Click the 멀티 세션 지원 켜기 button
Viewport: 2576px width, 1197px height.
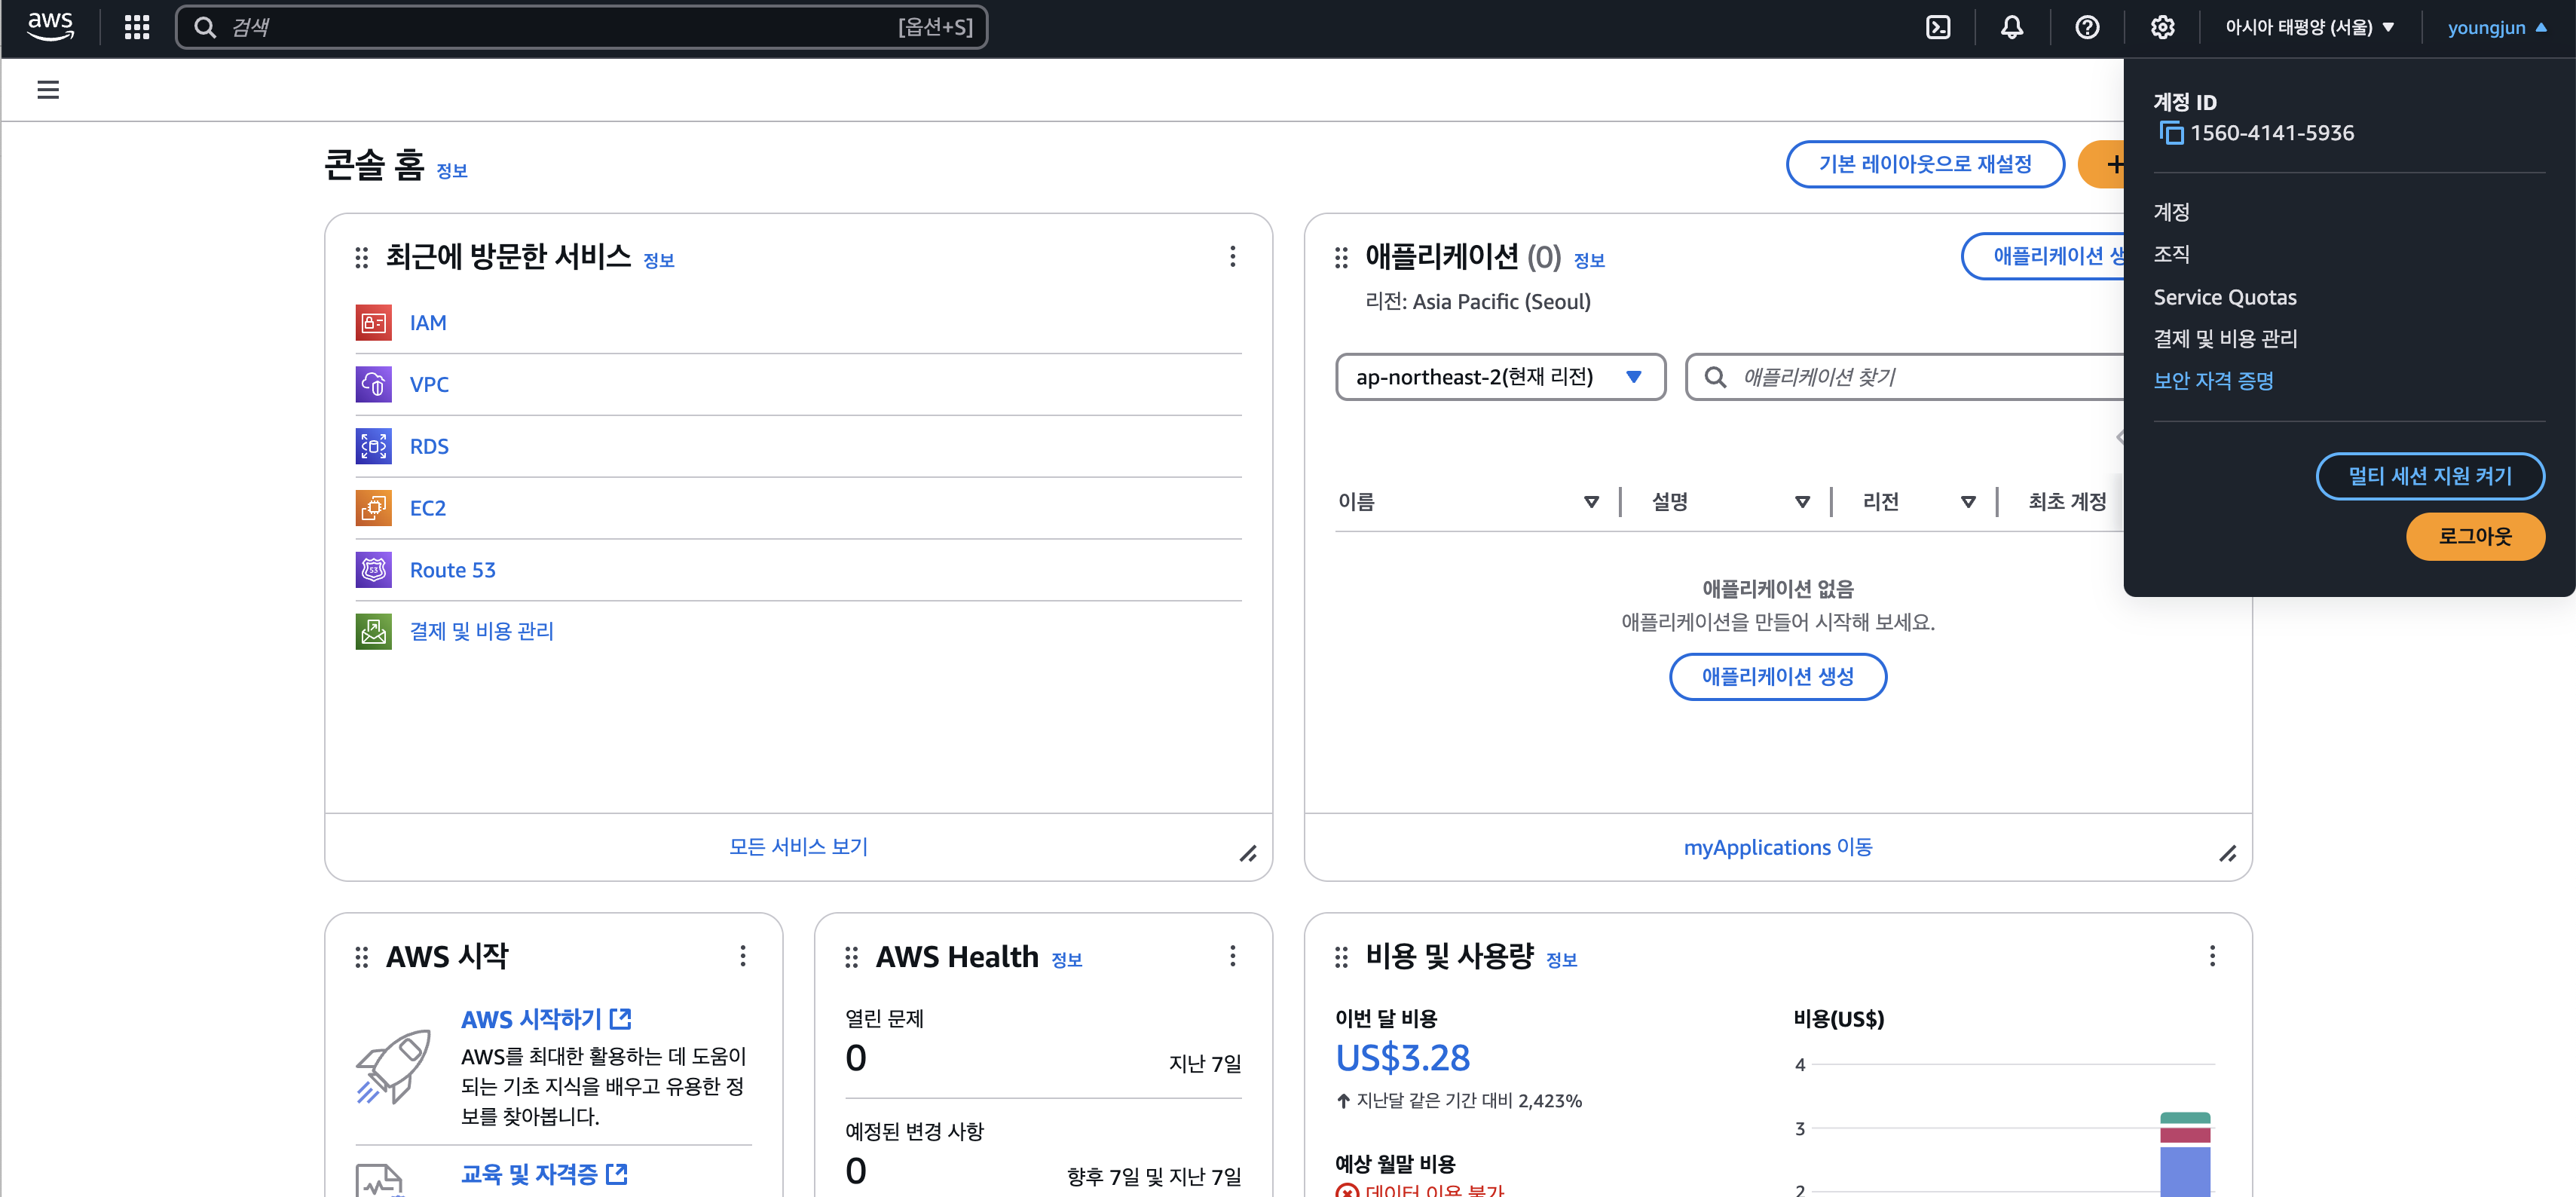click(x=2429, y=476)
